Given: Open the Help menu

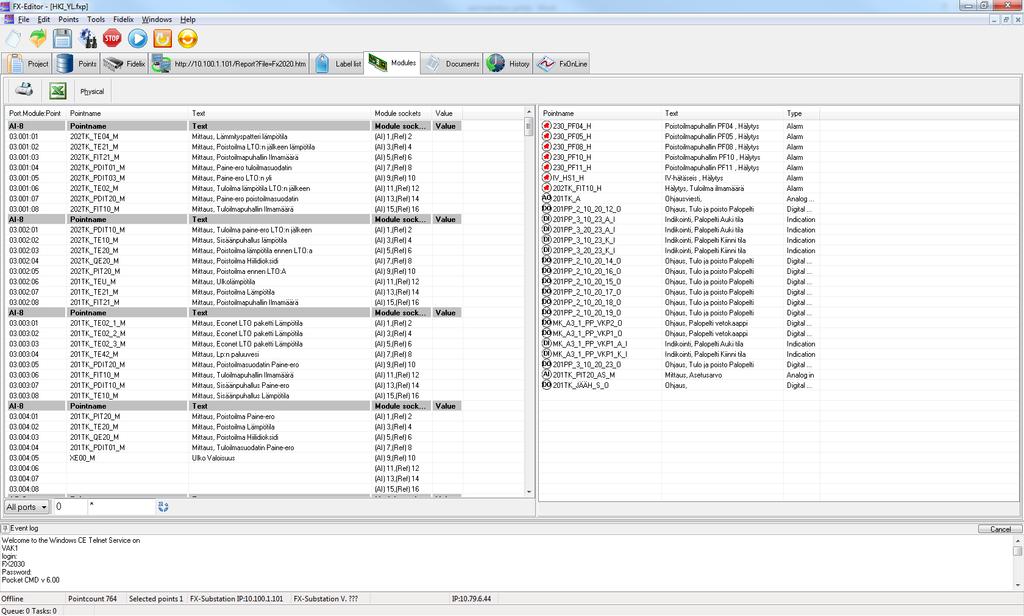Looking at the screenshot, I should (188, 20).
